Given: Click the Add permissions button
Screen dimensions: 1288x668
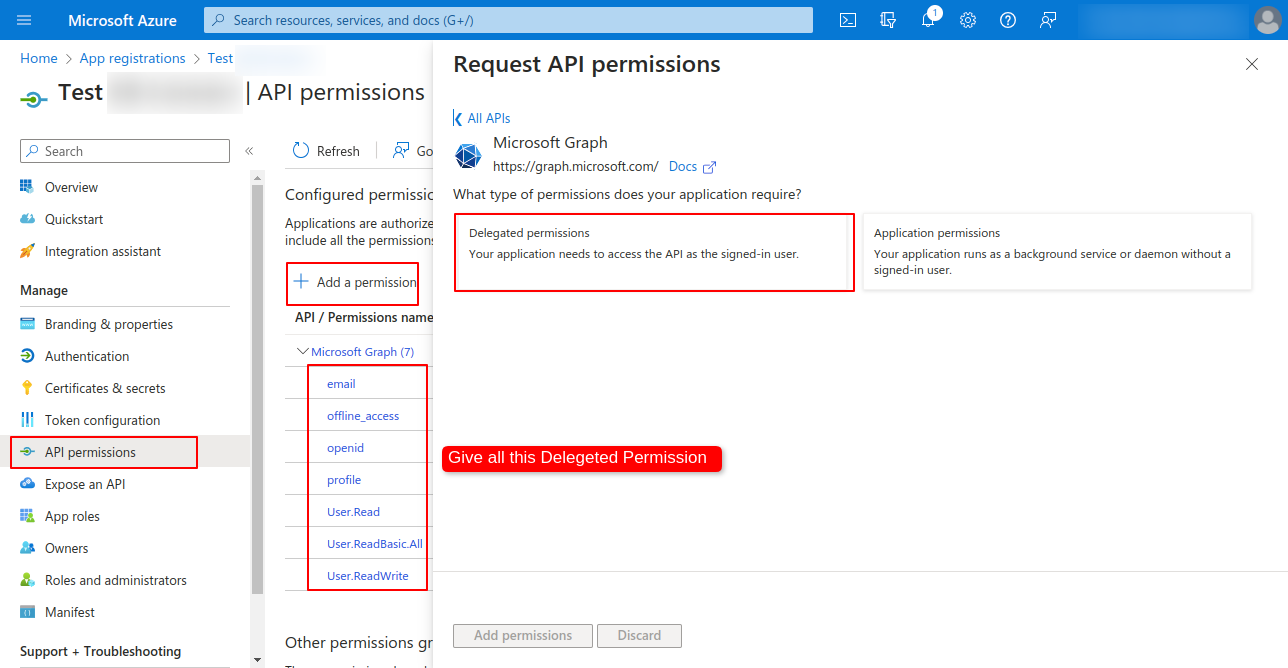Looking at the screenshot, I should [x=523, y=635].
